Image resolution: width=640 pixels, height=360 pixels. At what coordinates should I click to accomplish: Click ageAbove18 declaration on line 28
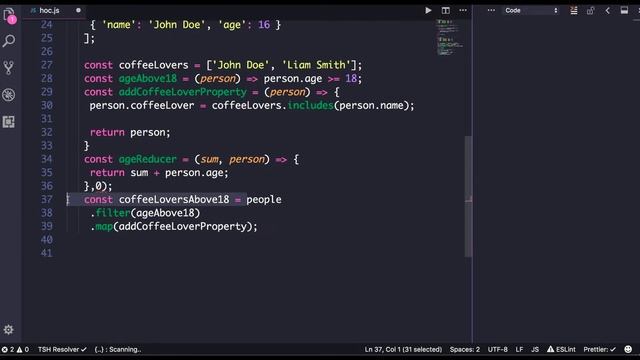pyautogui.click(x=148, y=78)
